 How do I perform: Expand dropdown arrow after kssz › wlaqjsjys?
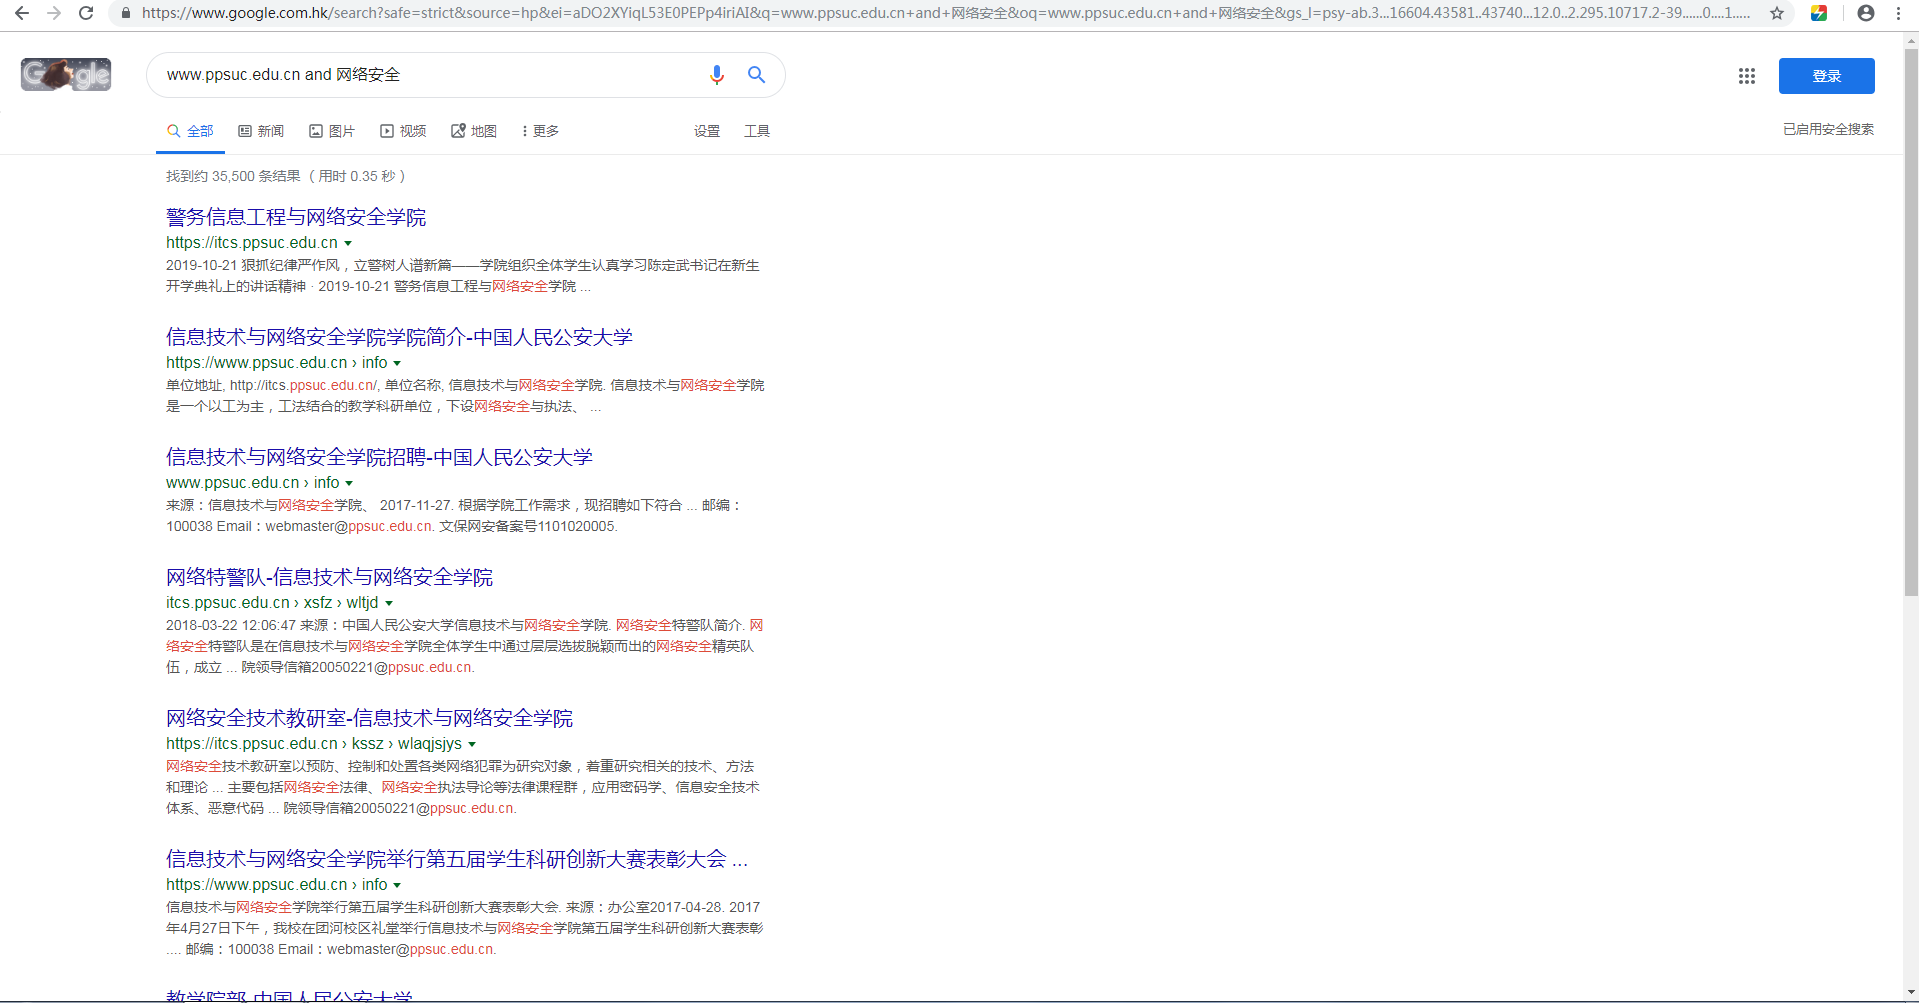tap(472, 744)
